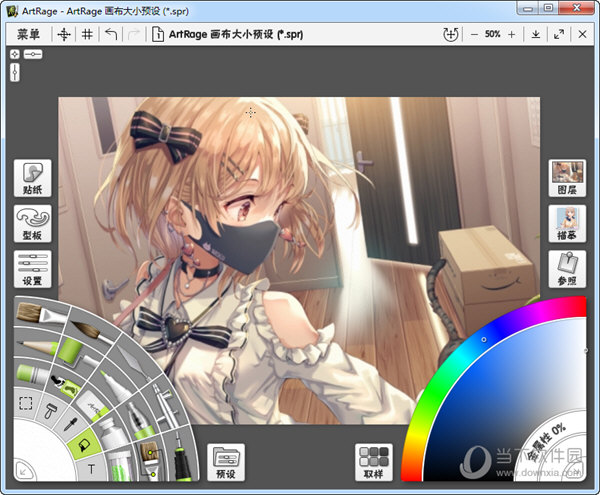Image resolution: width=600 pixels, height=495 pixels.
Task: Open the 参照 reference panel
Action: [567, 269]
